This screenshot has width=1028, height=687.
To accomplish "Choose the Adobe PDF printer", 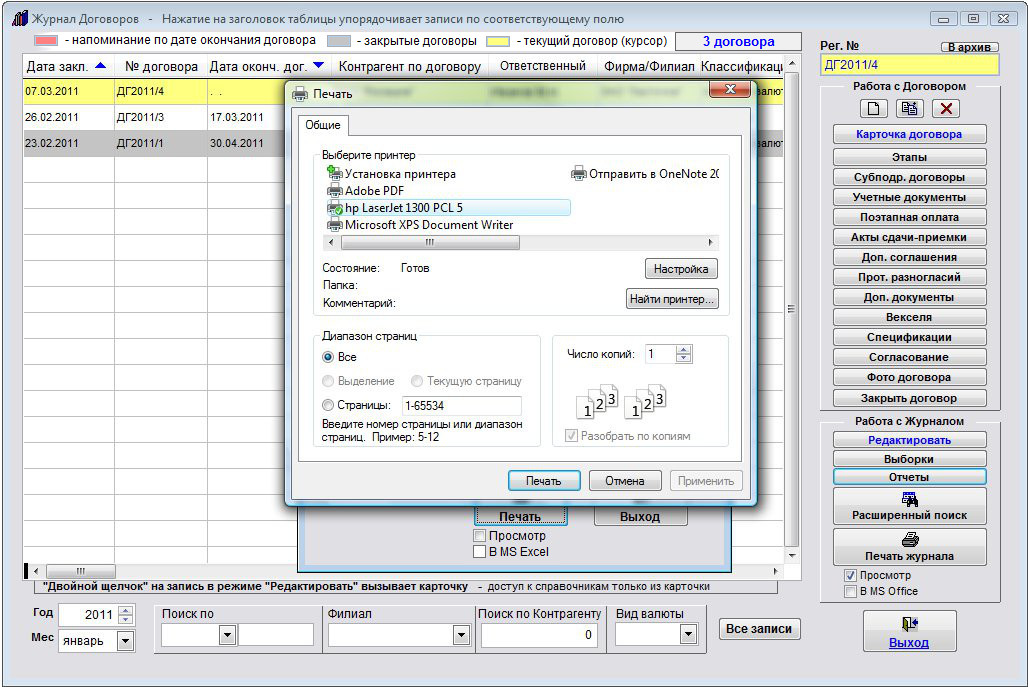I will point(374,190).
